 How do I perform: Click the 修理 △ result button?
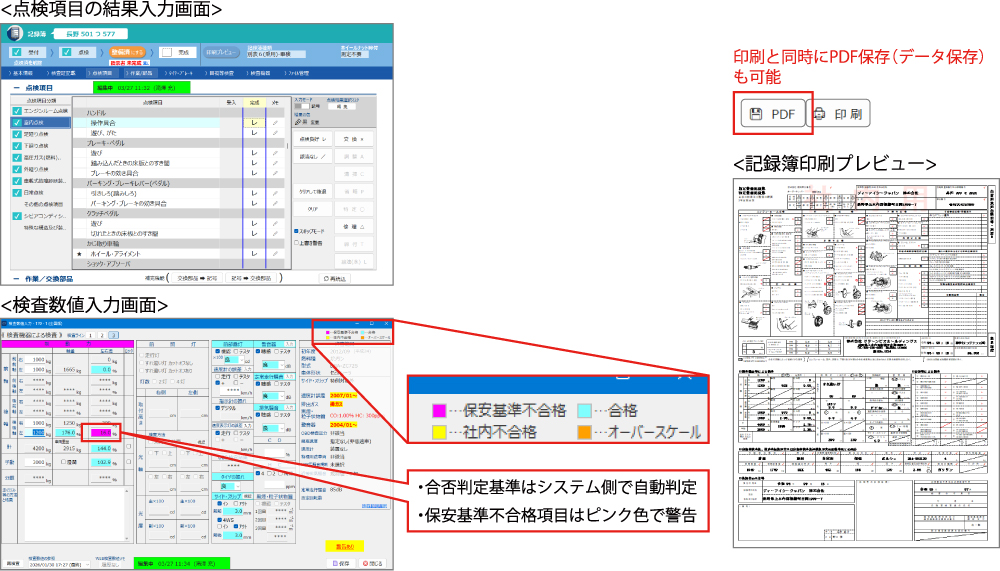[x=354, y=227]
